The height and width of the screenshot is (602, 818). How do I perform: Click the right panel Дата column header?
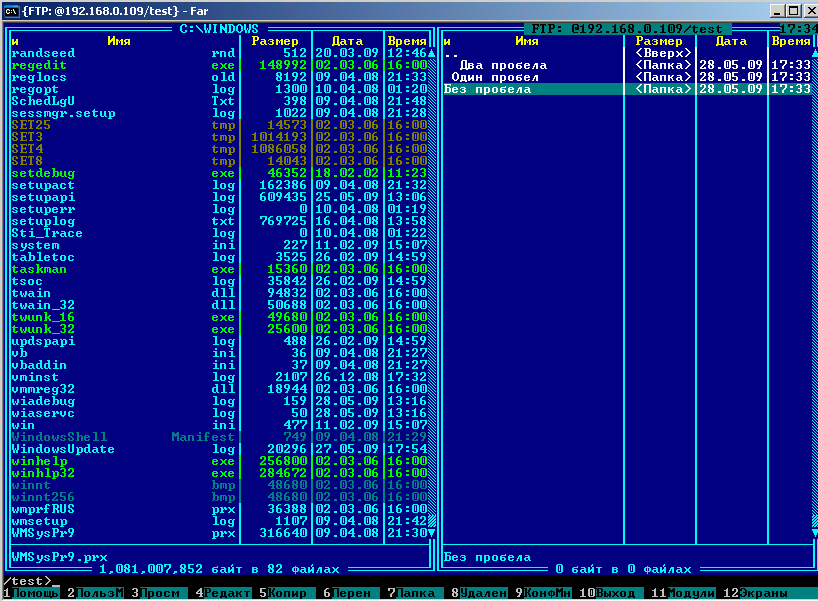pos(731,41)
